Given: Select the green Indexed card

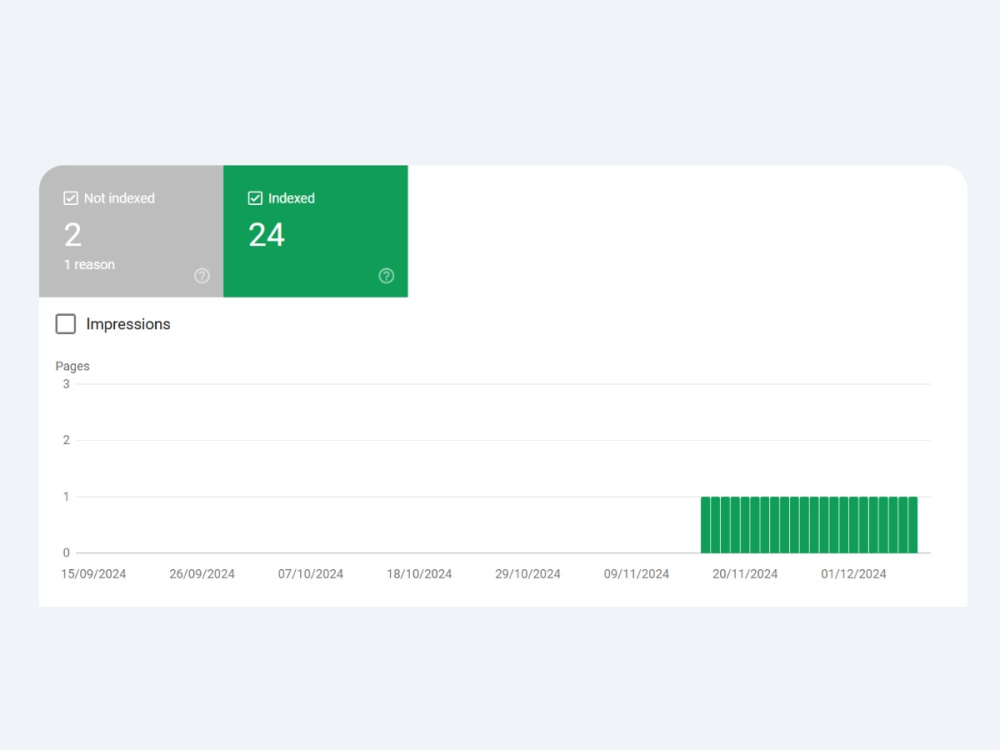Looking at the screenshot, I should [316, 232].
